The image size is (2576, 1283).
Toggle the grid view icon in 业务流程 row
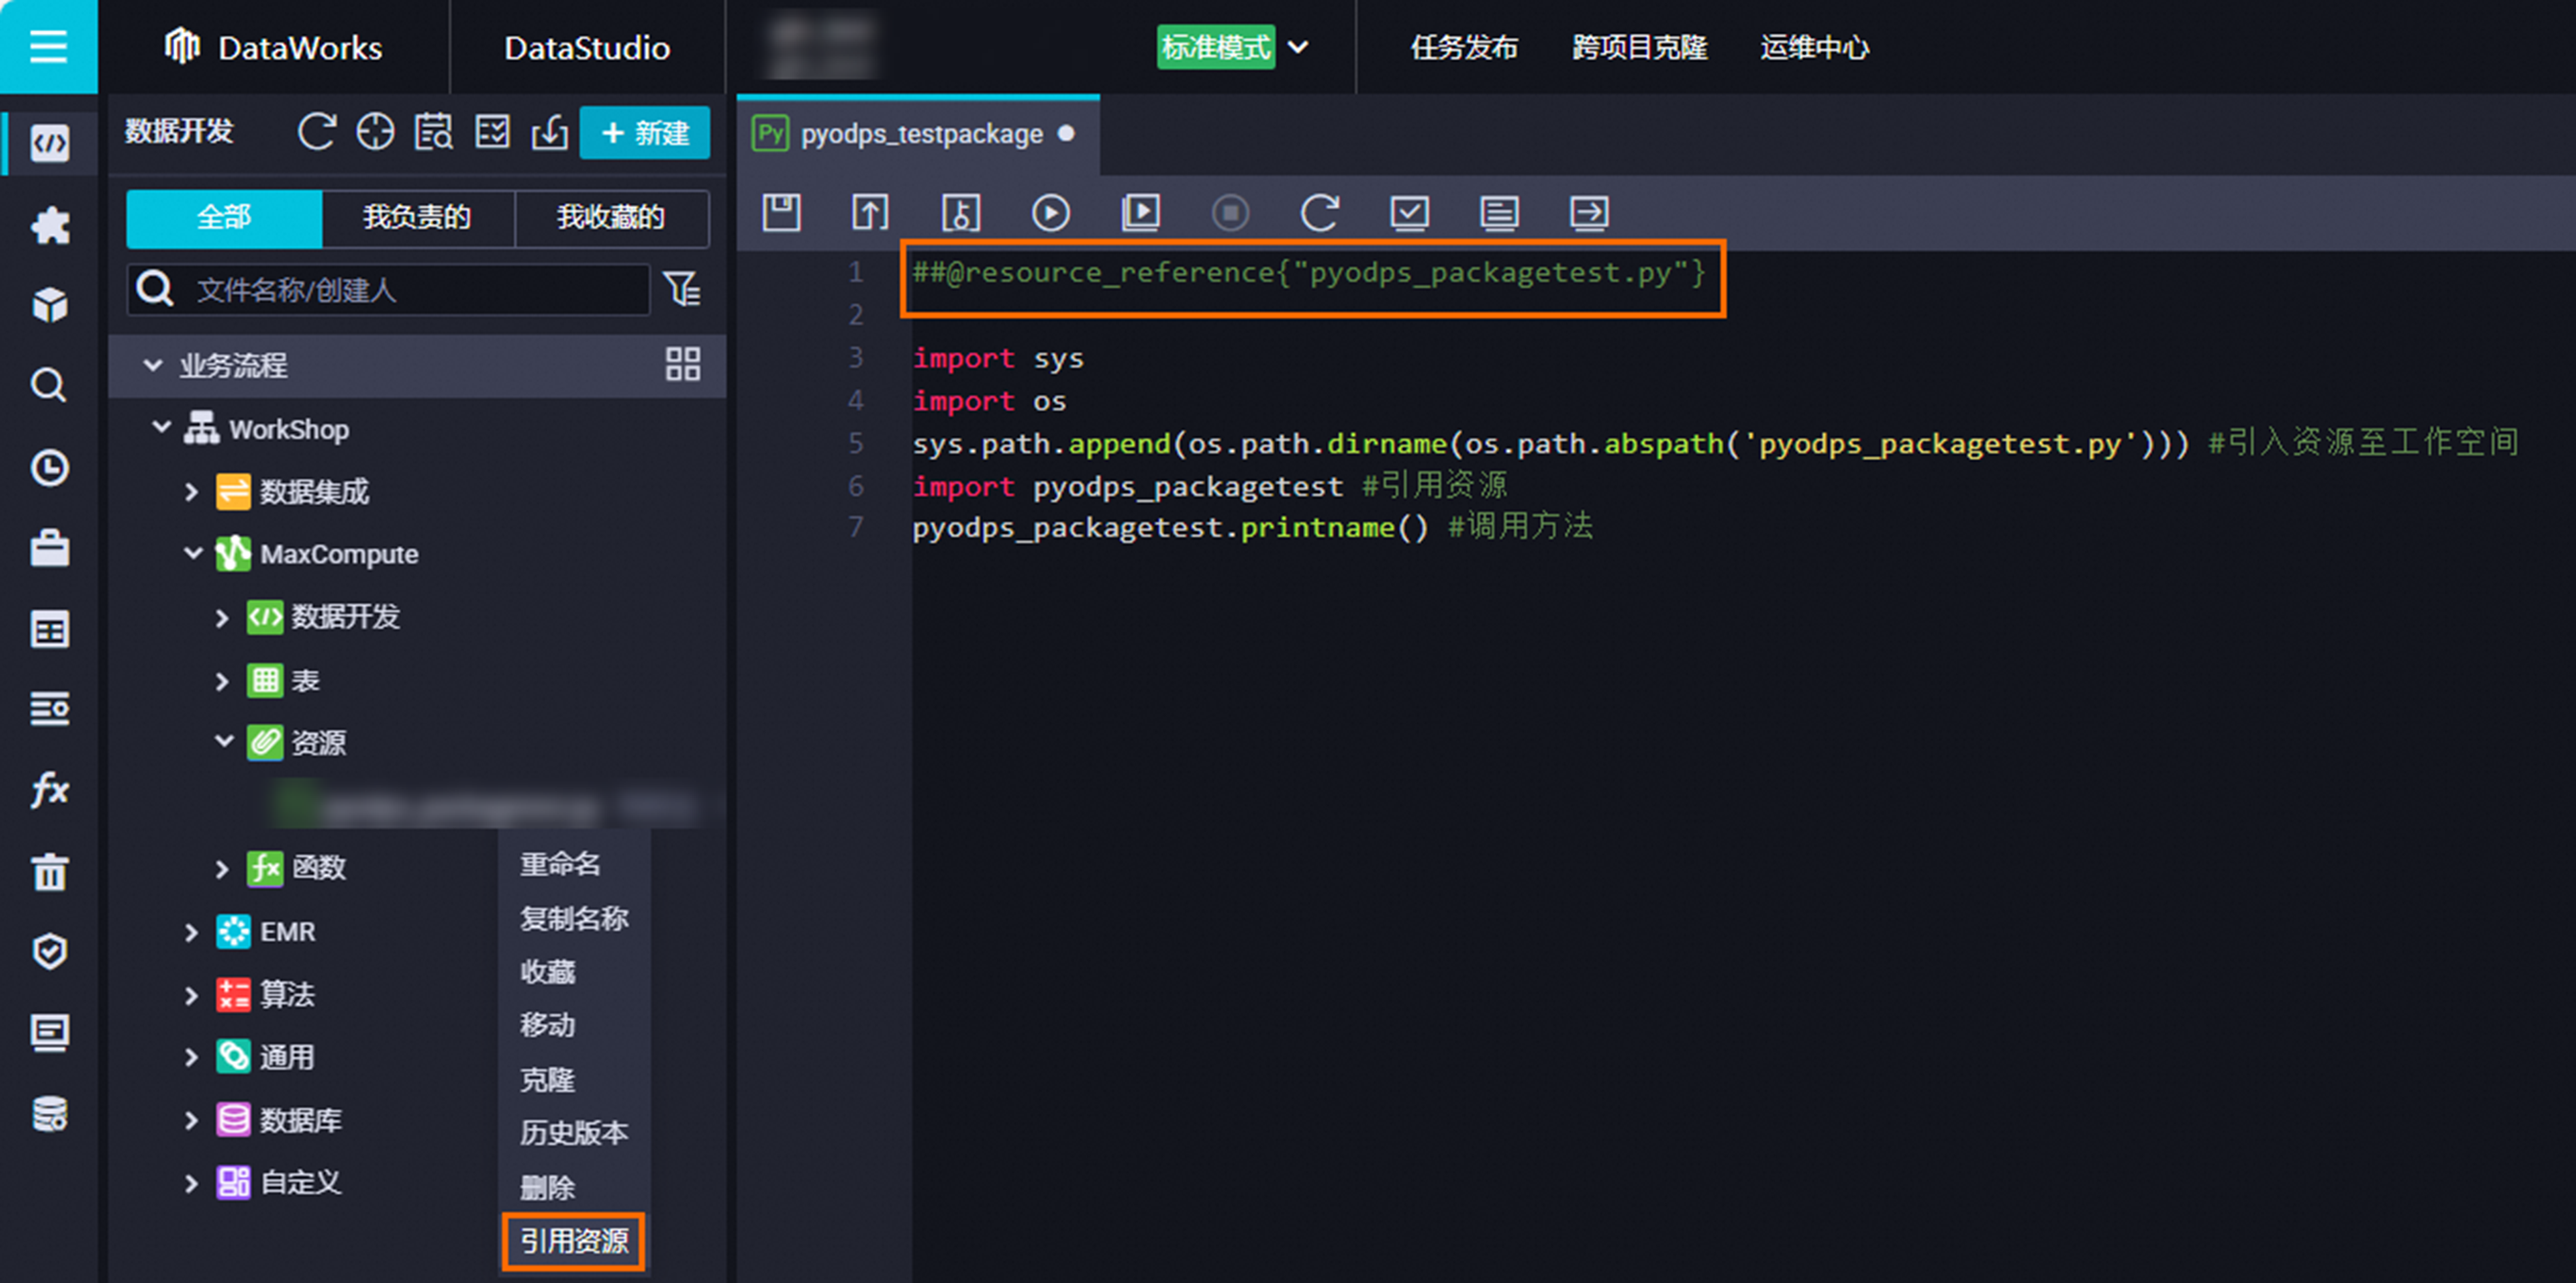pyautogui.click(x=683, y=364)
